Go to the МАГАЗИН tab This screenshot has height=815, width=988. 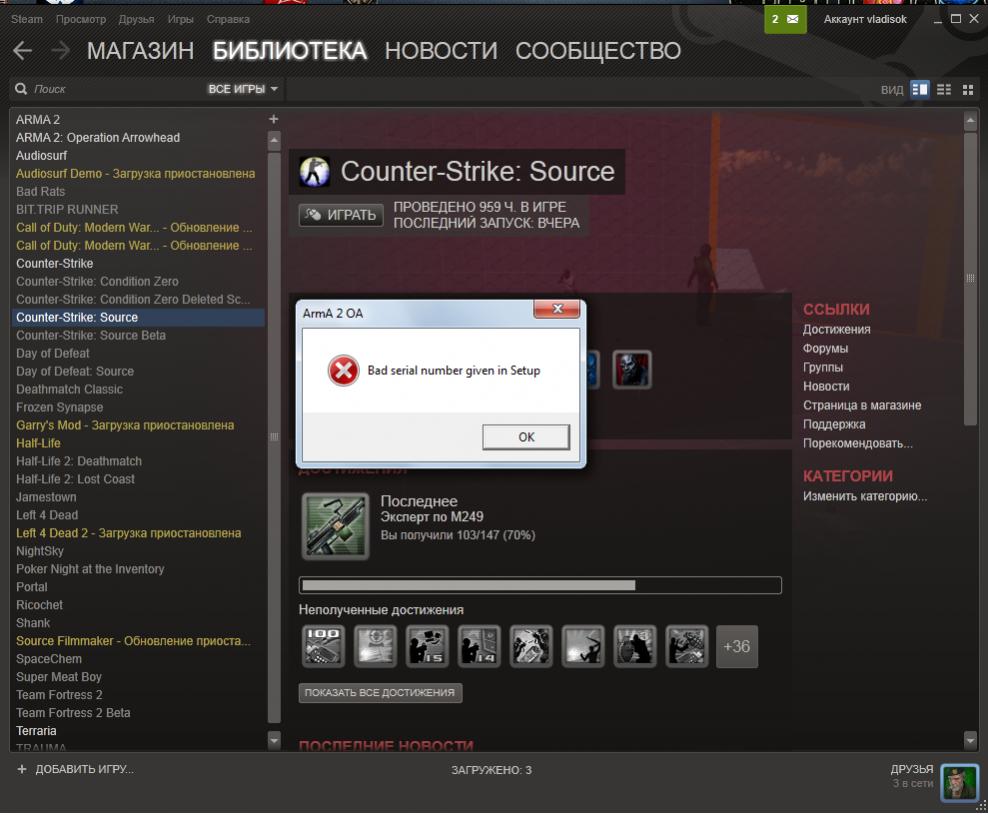[141, 51]
